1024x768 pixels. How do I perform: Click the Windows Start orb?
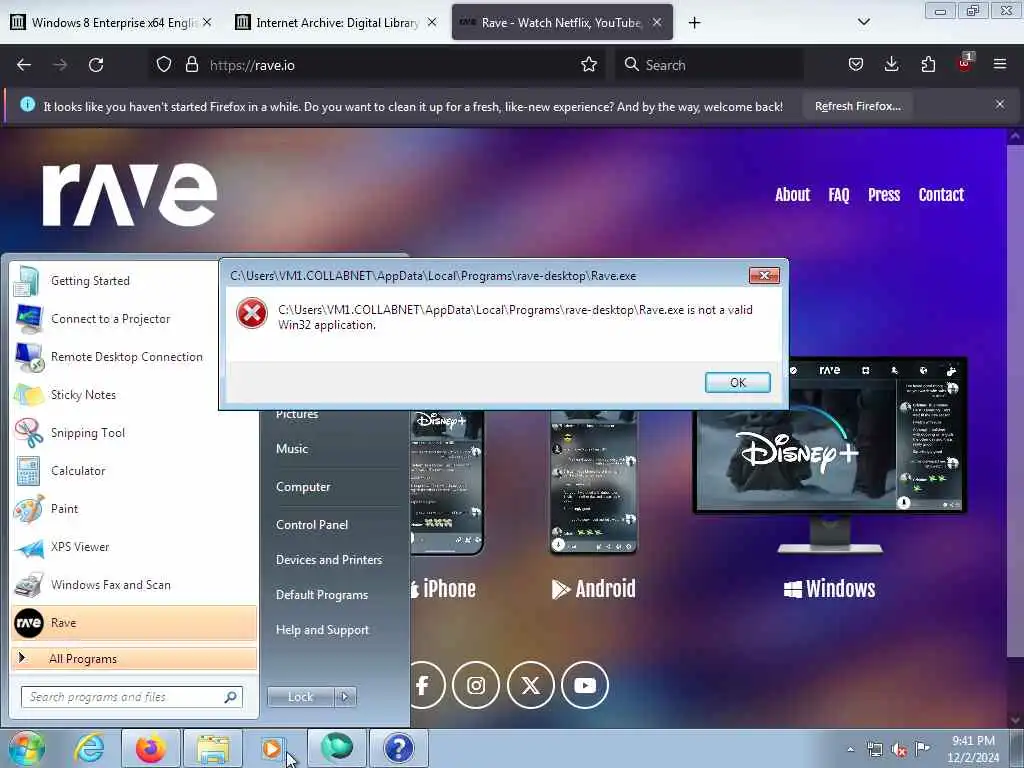coord(26,748)
